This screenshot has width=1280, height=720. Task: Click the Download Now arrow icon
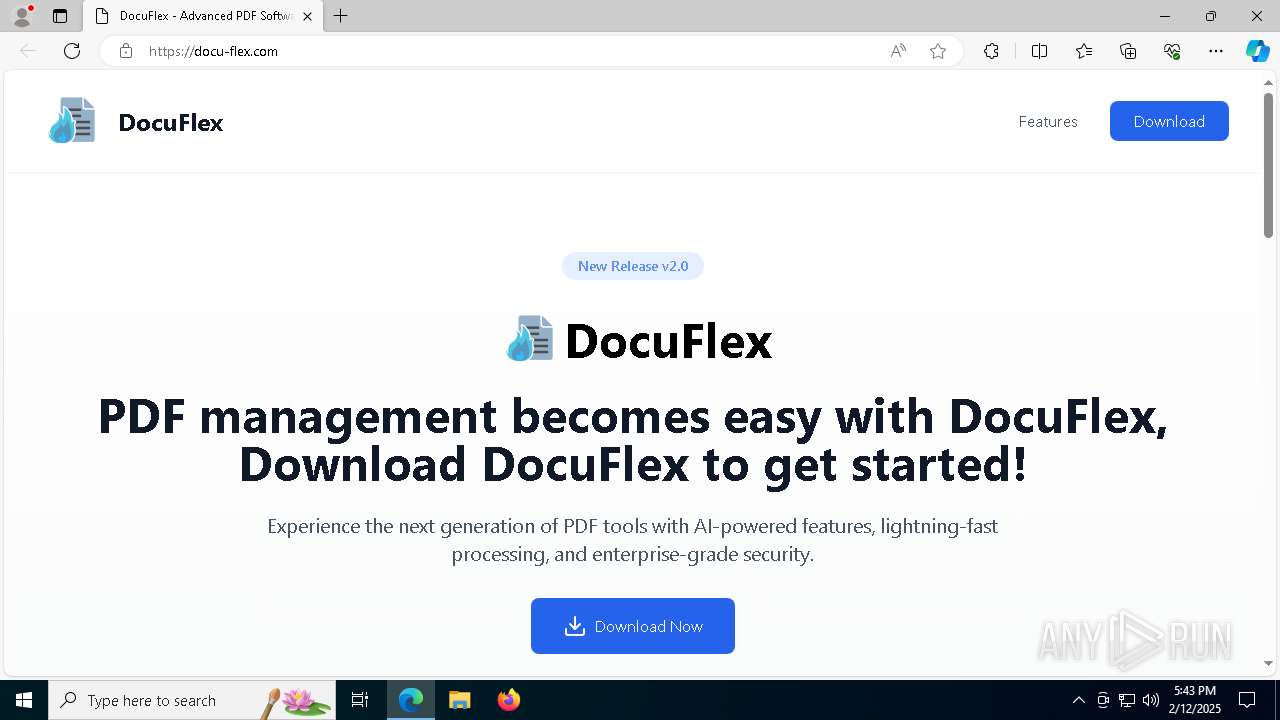tap(574, 626)
